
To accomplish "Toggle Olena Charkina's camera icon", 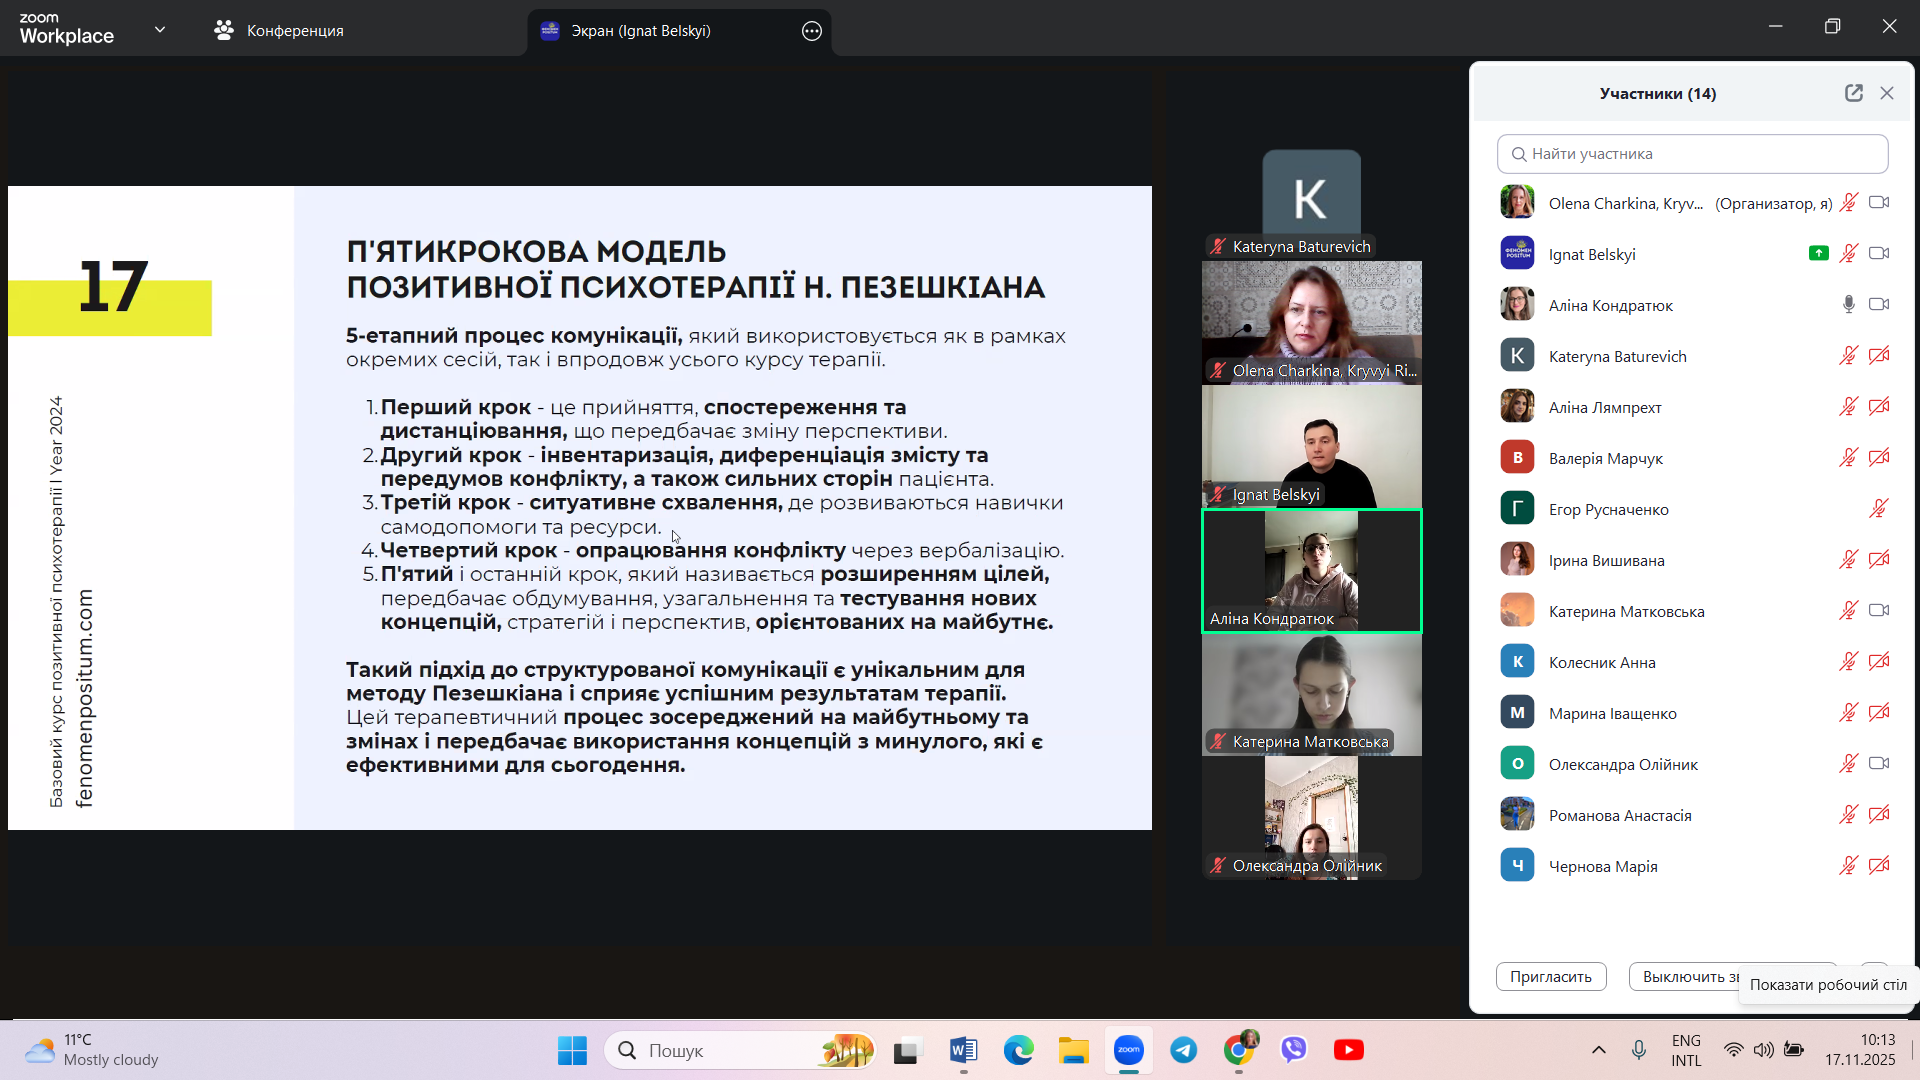I will click(x=1879, y=203).
